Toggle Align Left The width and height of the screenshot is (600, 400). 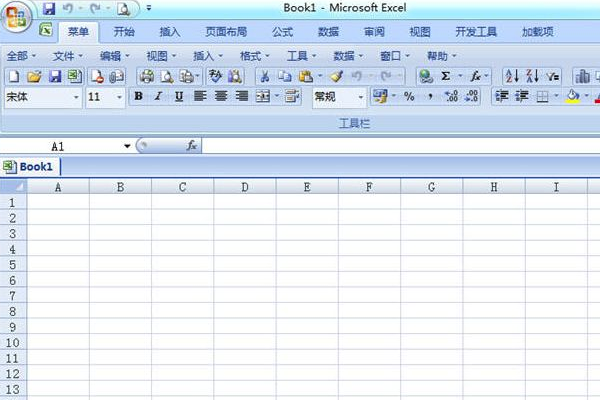[x=200, y=96]
